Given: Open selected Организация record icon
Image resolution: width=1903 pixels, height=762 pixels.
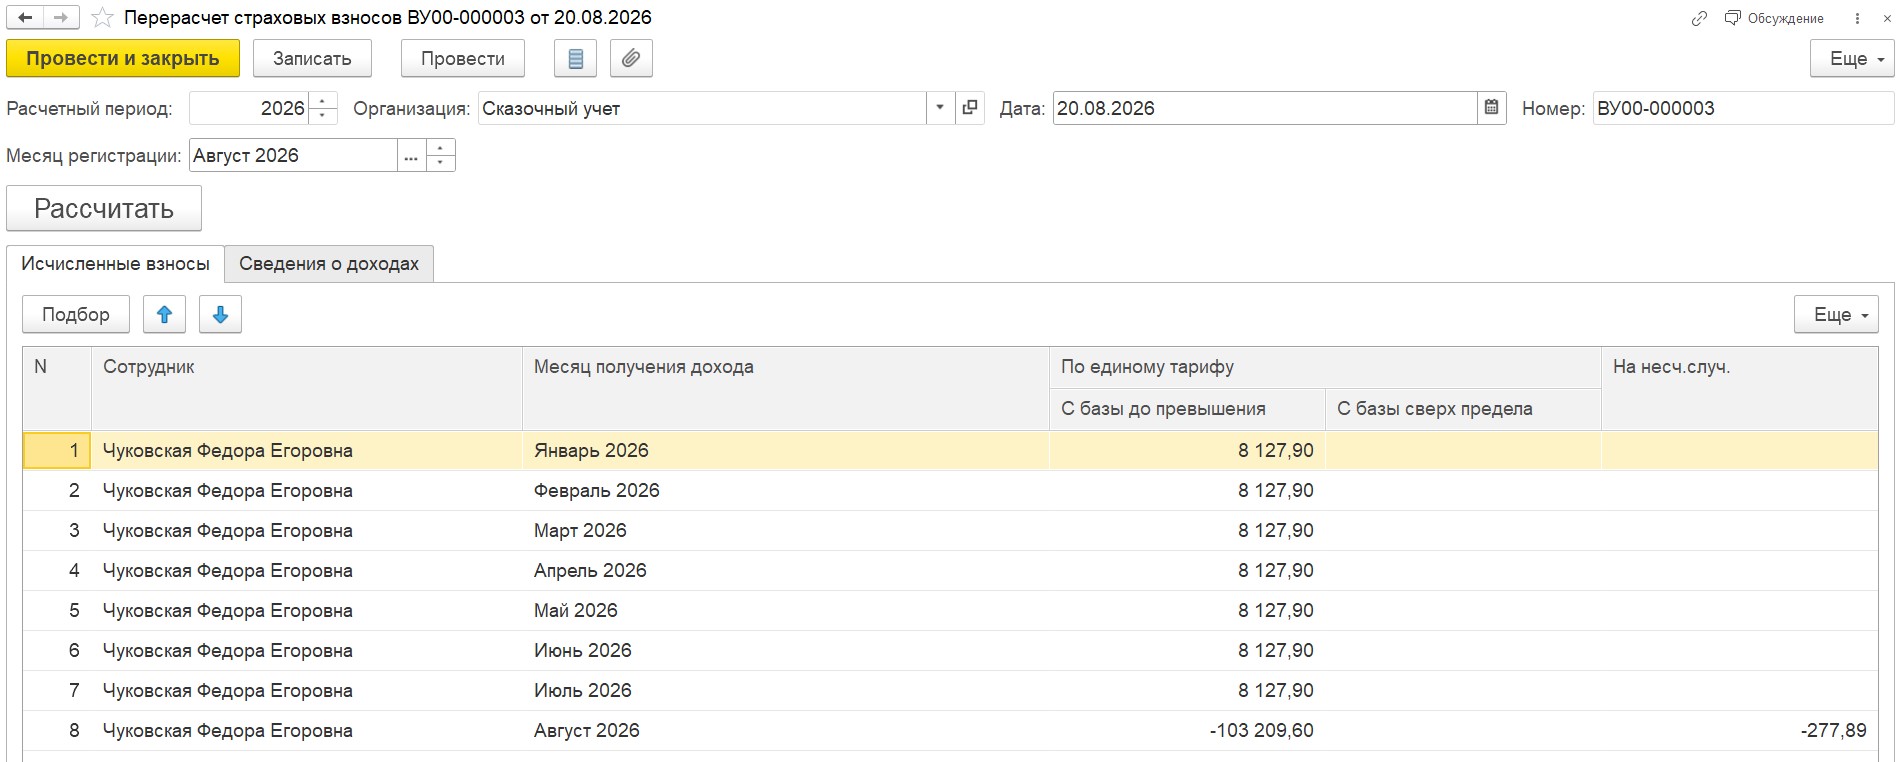Looking at the screenshot, I should [x=970, y=108].
